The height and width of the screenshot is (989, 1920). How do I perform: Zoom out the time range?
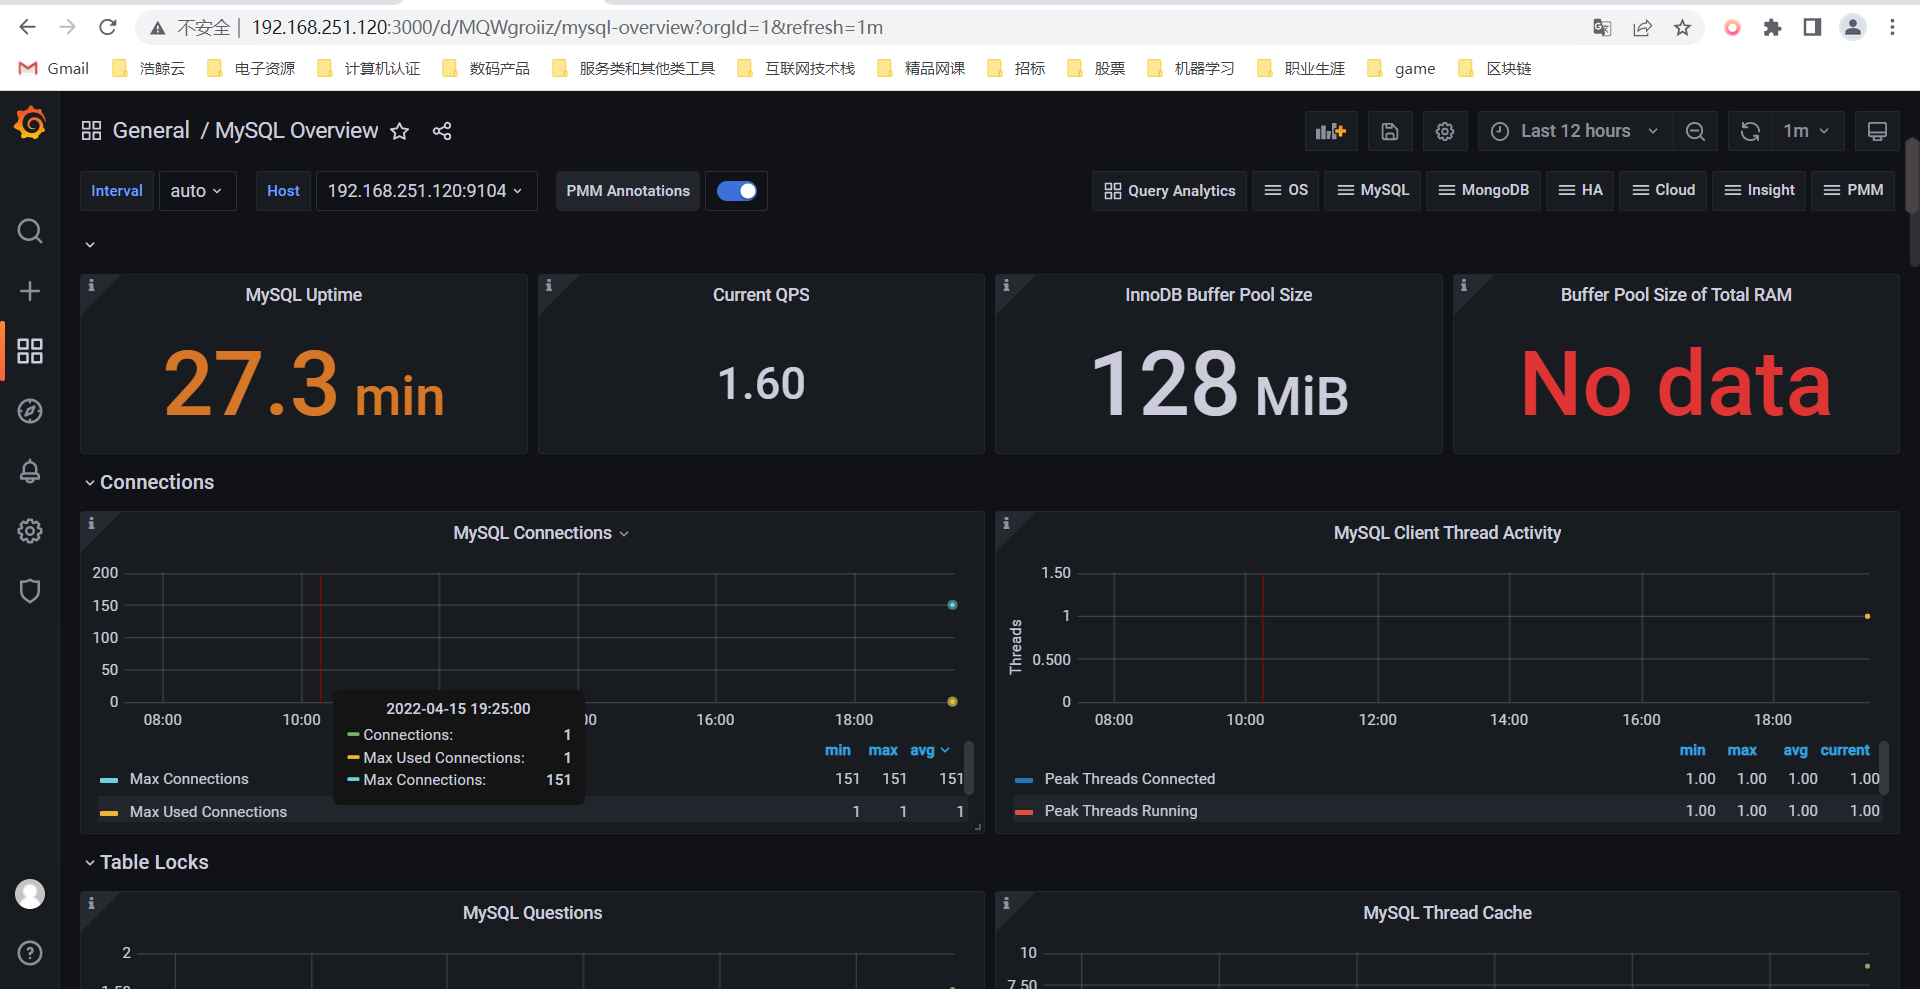(x=1695, y=131)
